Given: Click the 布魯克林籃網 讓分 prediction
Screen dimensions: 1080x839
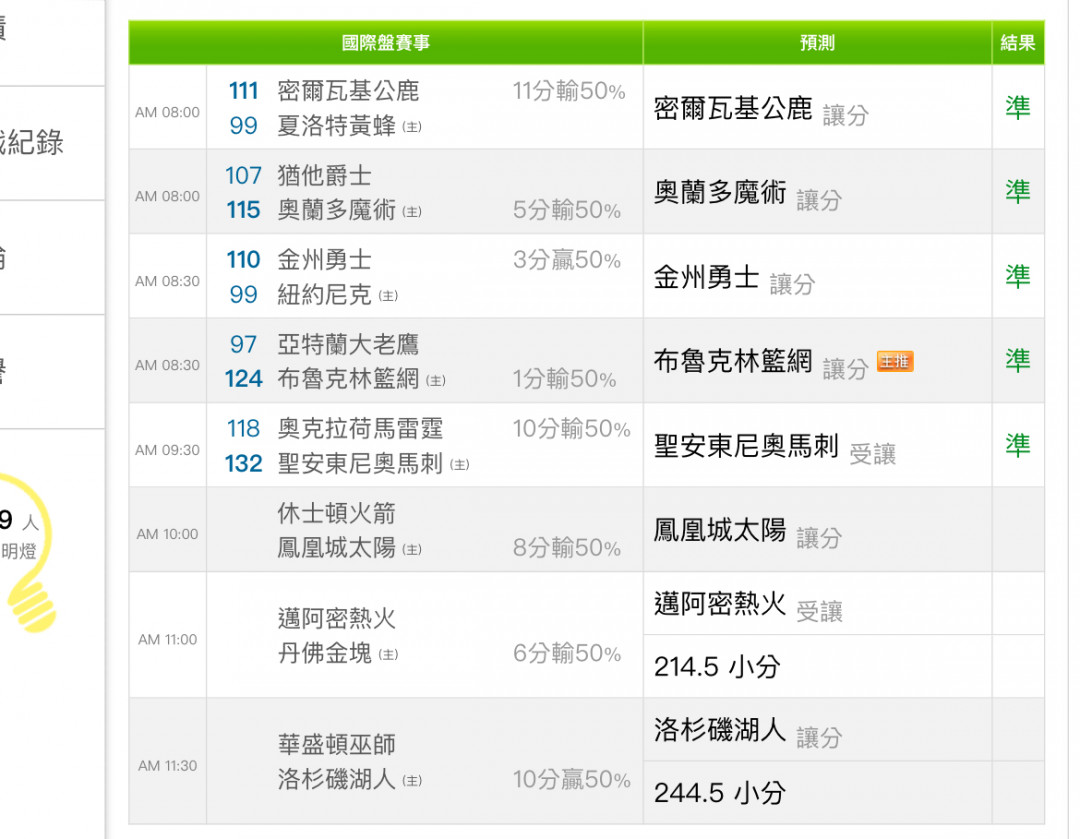Looking at the screenshot, I should (761, 364).
